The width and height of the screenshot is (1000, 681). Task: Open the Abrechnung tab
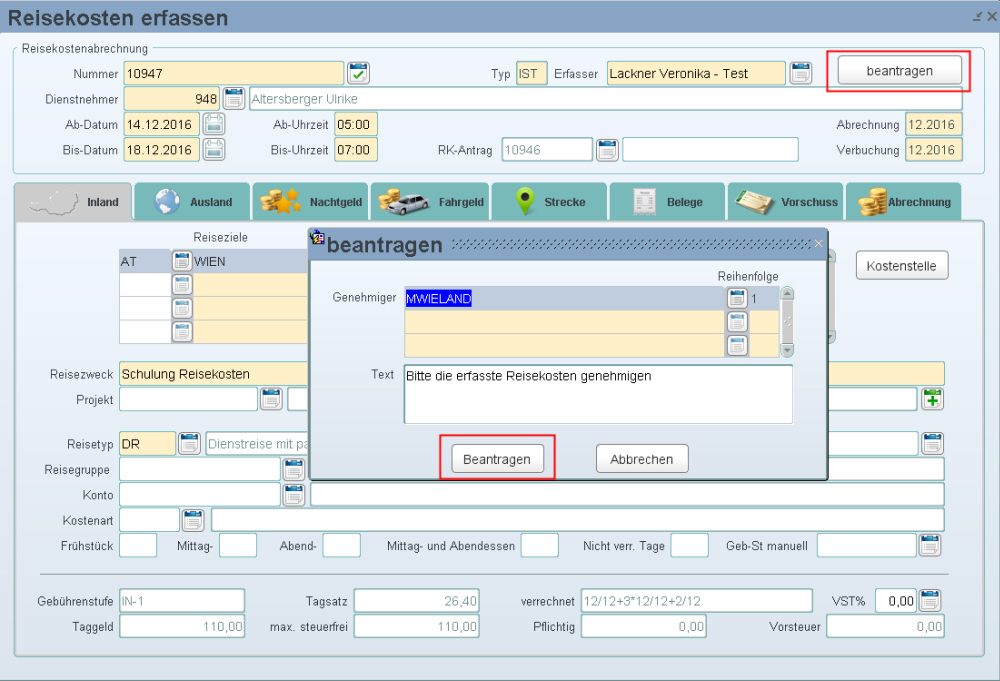(x=904, y=202)
